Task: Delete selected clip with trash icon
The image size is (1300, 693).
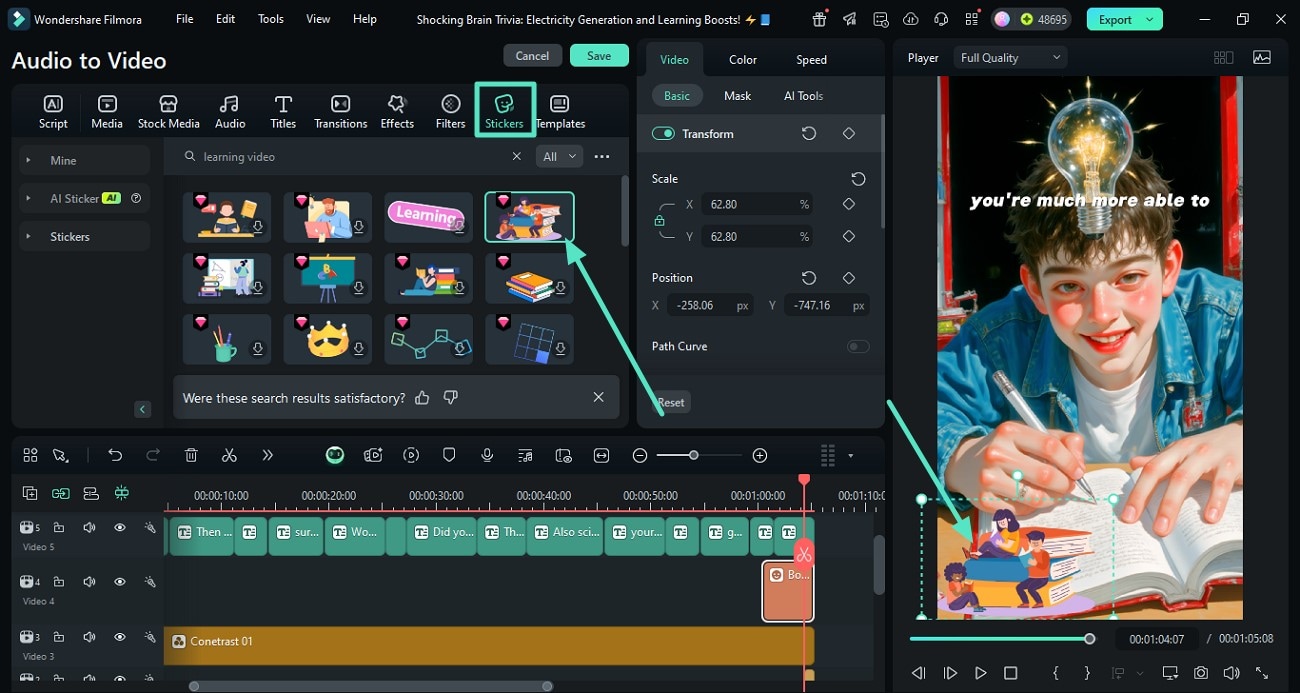Action: [191, 455]
